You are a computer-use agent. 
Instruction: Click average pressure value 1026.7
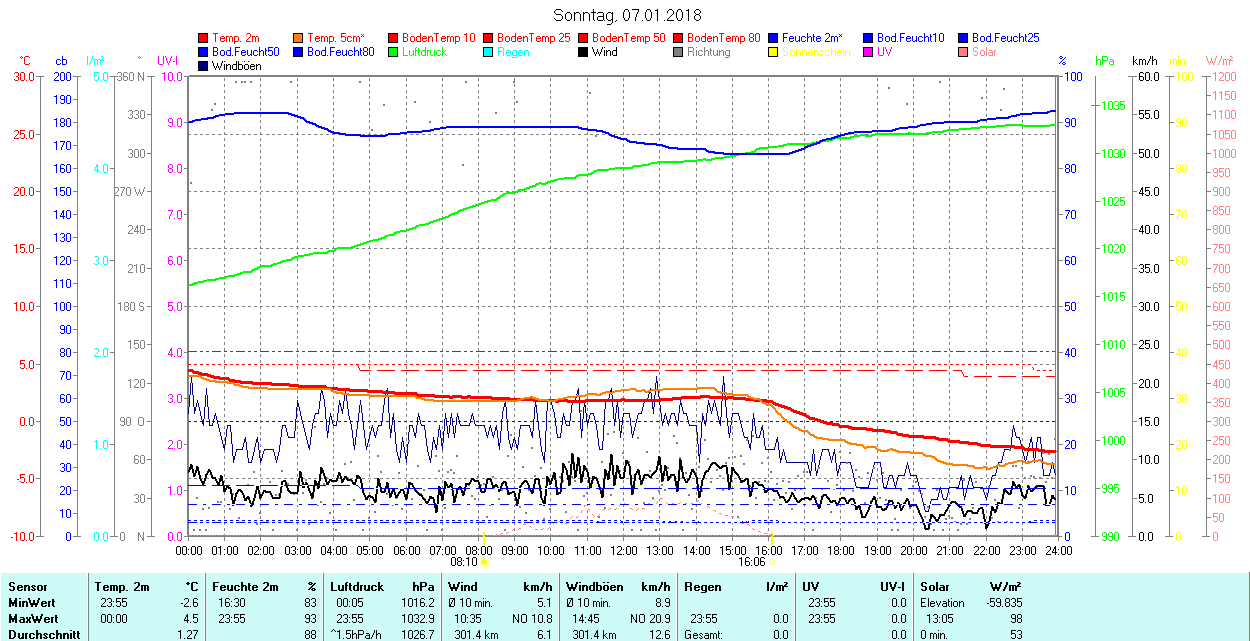tap(418, 635)
